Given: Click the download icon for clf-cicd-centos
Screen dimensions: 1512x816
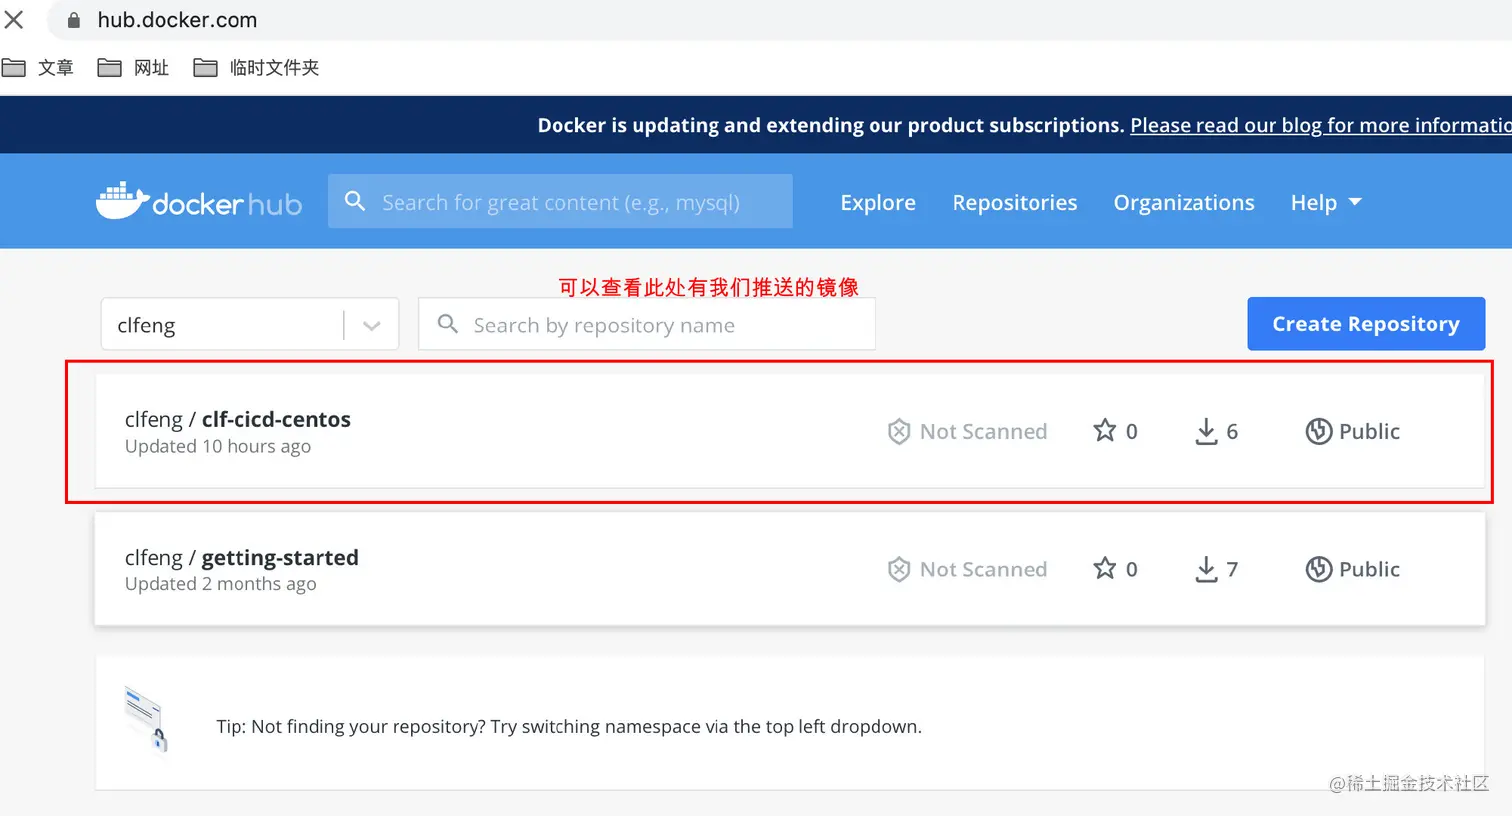Looking at the screenshot, I should click(1206, 431).
